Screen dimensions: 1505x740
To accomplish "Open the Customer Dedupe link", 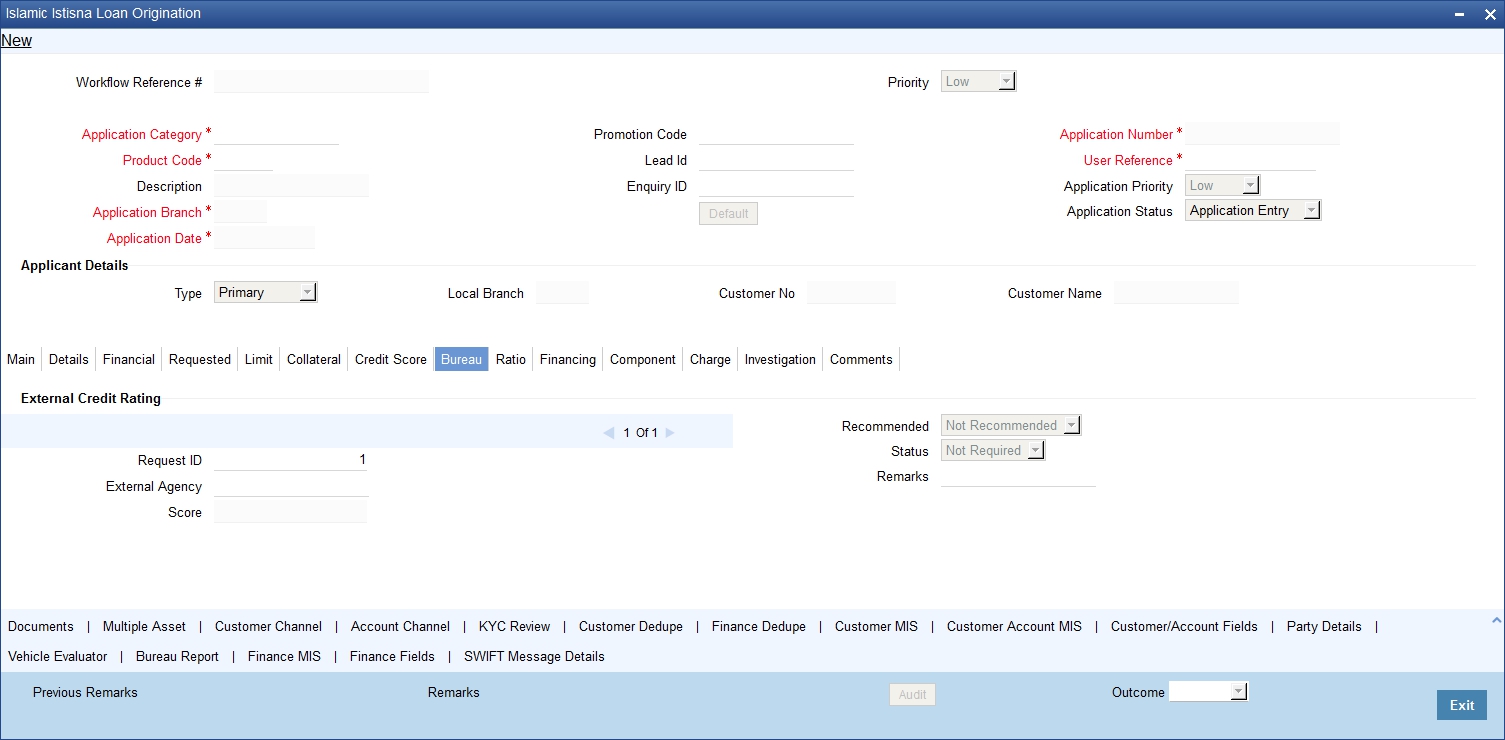I will [631, 627].
